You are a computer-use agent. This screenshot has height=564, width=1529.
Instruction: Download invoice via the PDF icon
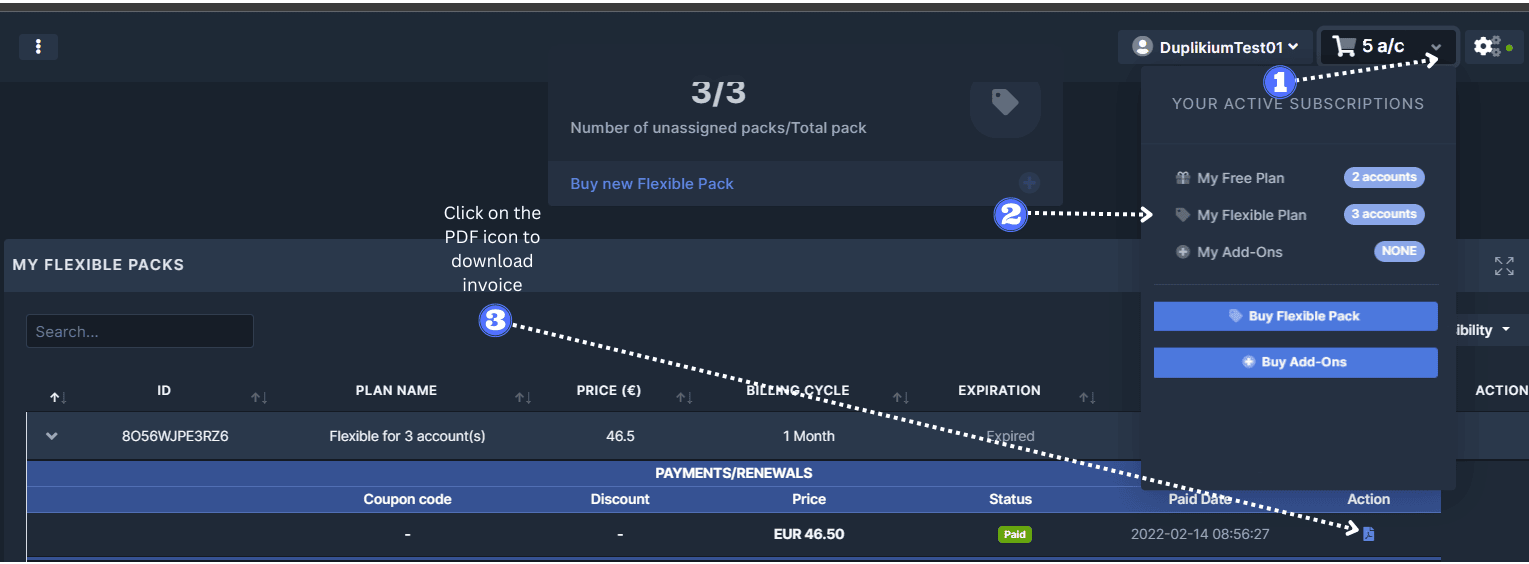pyautogui.click(x=1368, y=534)
